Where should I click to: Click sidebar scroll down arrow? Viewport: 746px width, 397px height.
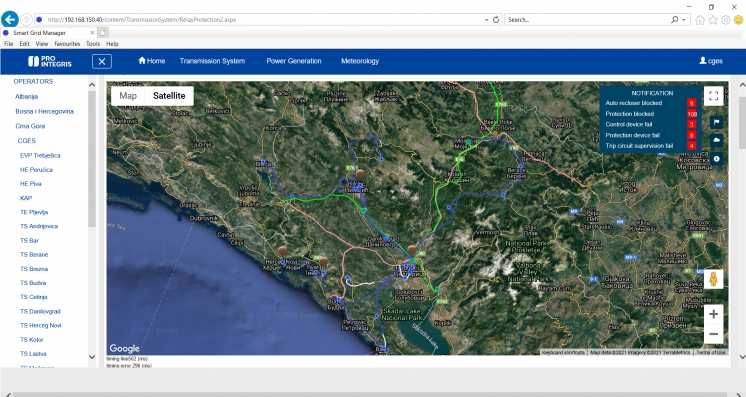pos(92,357)
